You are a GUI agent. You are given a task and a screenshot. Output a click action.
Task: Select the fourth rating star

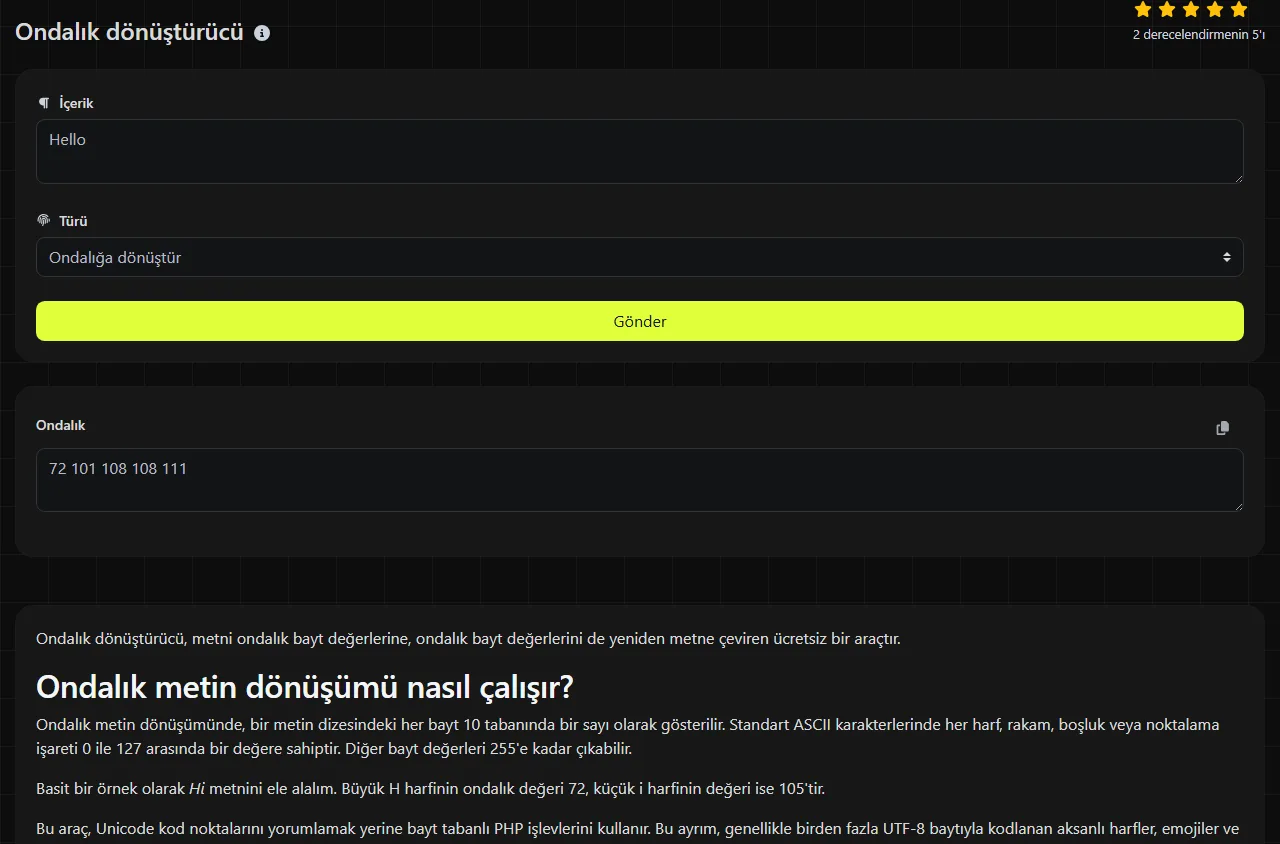[x=1215, y=10]
